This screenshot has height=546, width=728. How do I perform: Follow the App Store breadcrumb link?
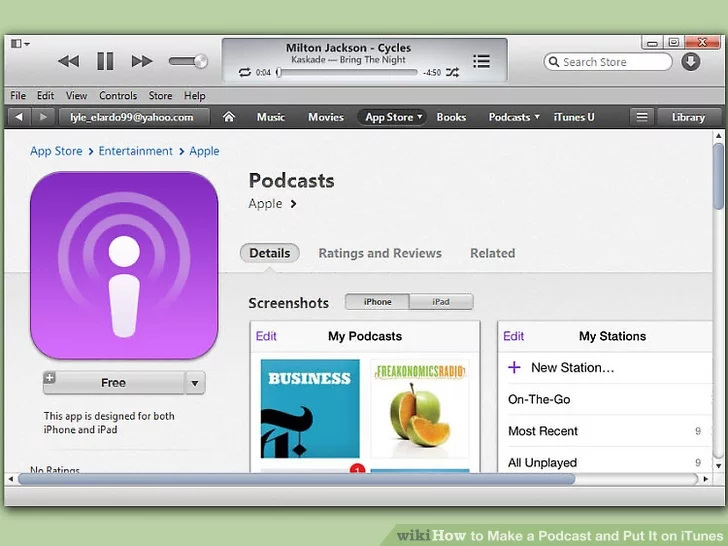tap(56, 151)
